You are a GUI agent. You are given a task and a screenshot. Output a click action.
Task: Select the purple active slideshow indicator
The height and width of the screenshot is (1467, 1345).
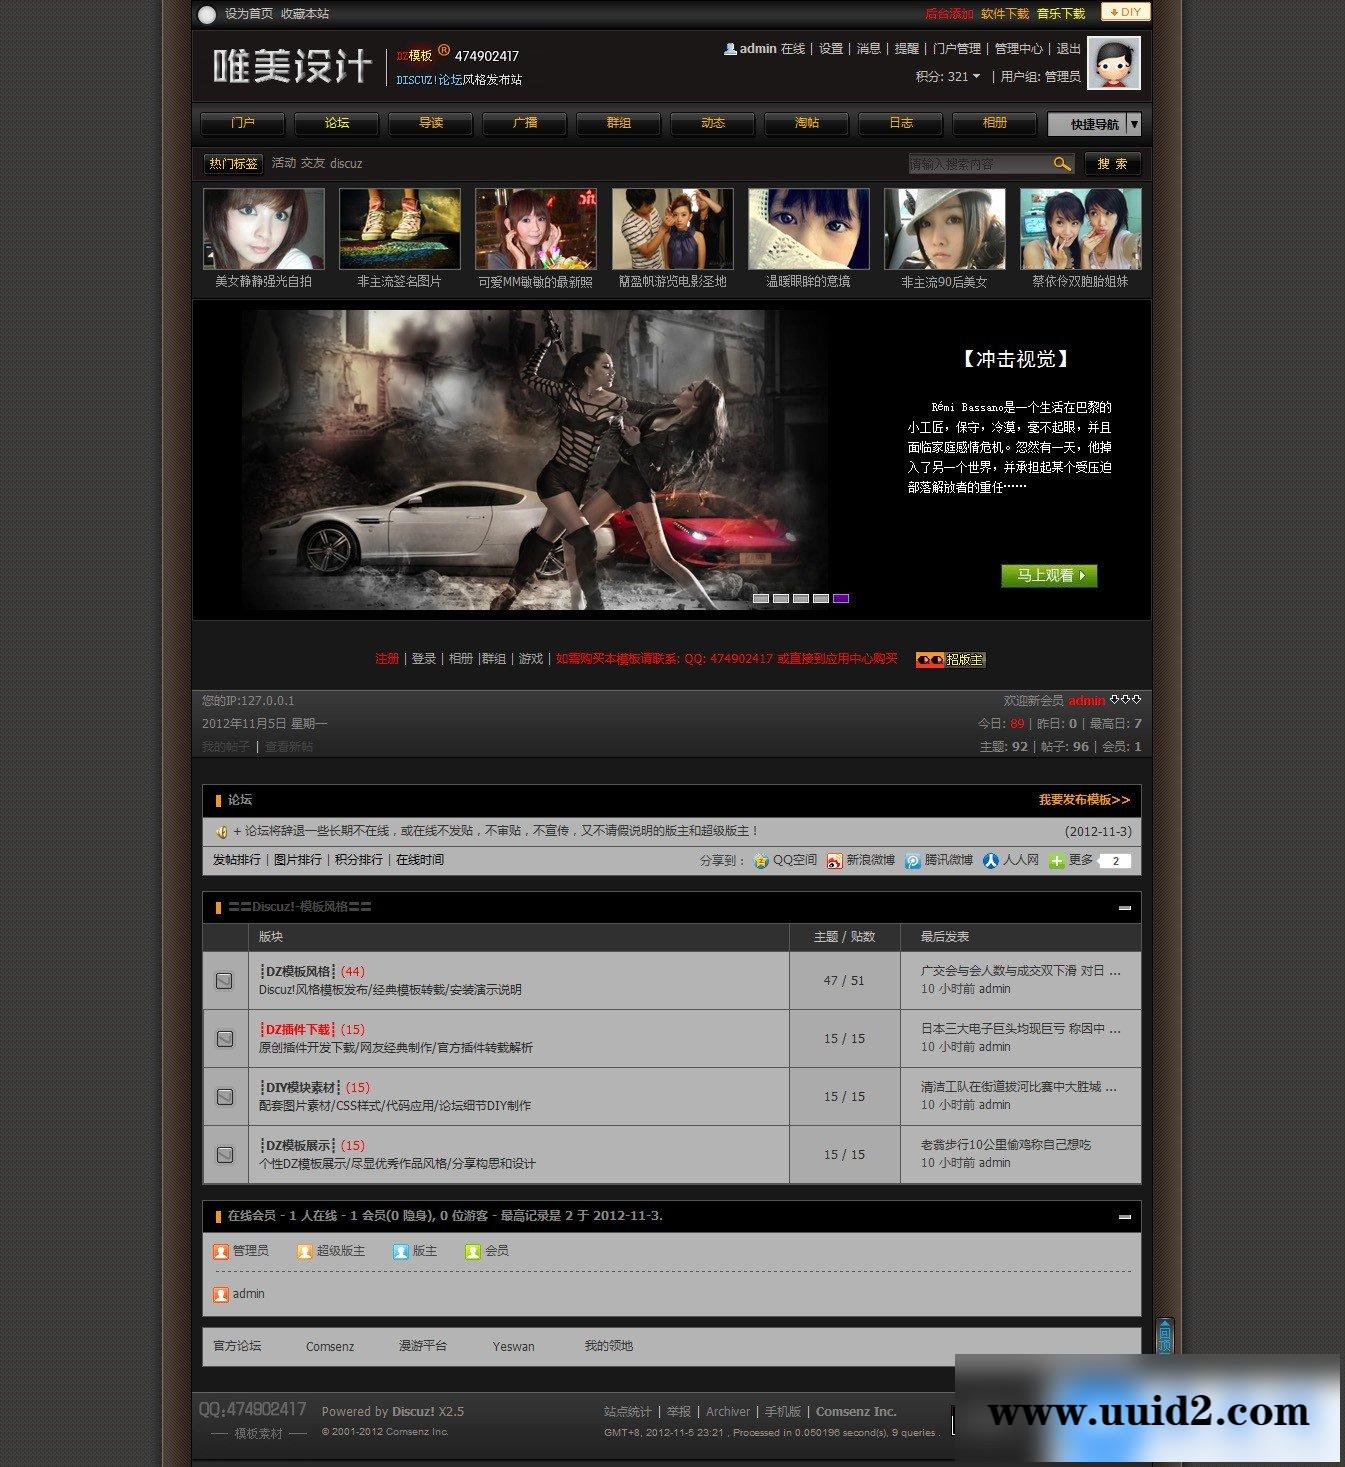click(841, 599)
